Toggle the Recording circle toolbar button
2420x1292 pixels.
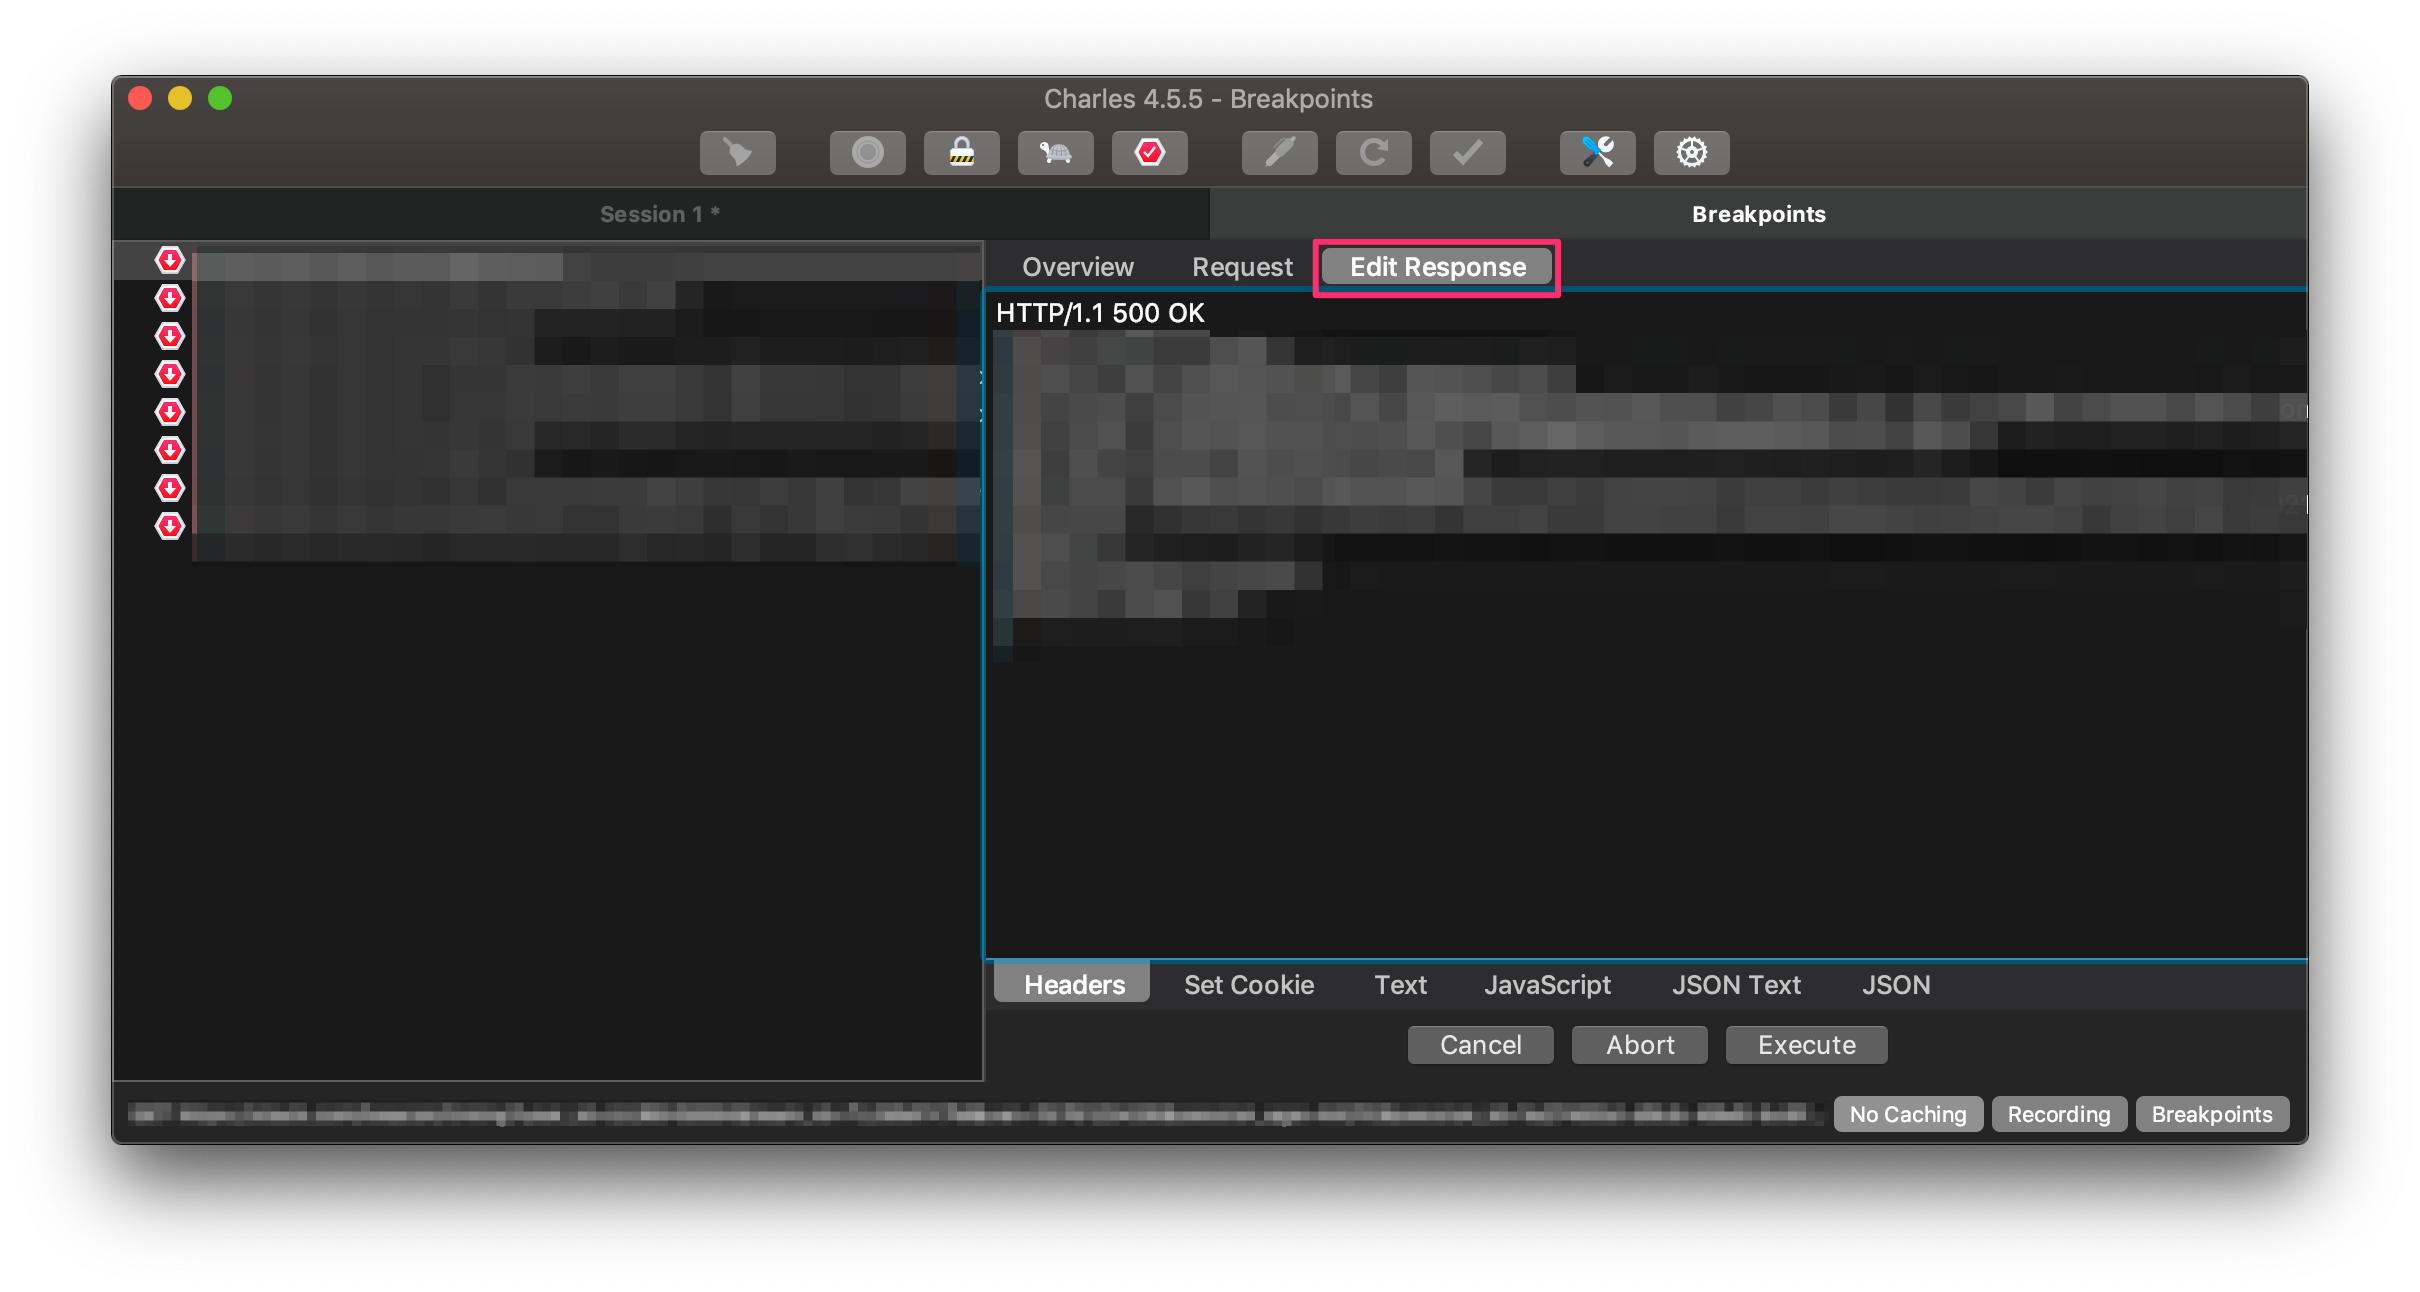tap(867, 153)
